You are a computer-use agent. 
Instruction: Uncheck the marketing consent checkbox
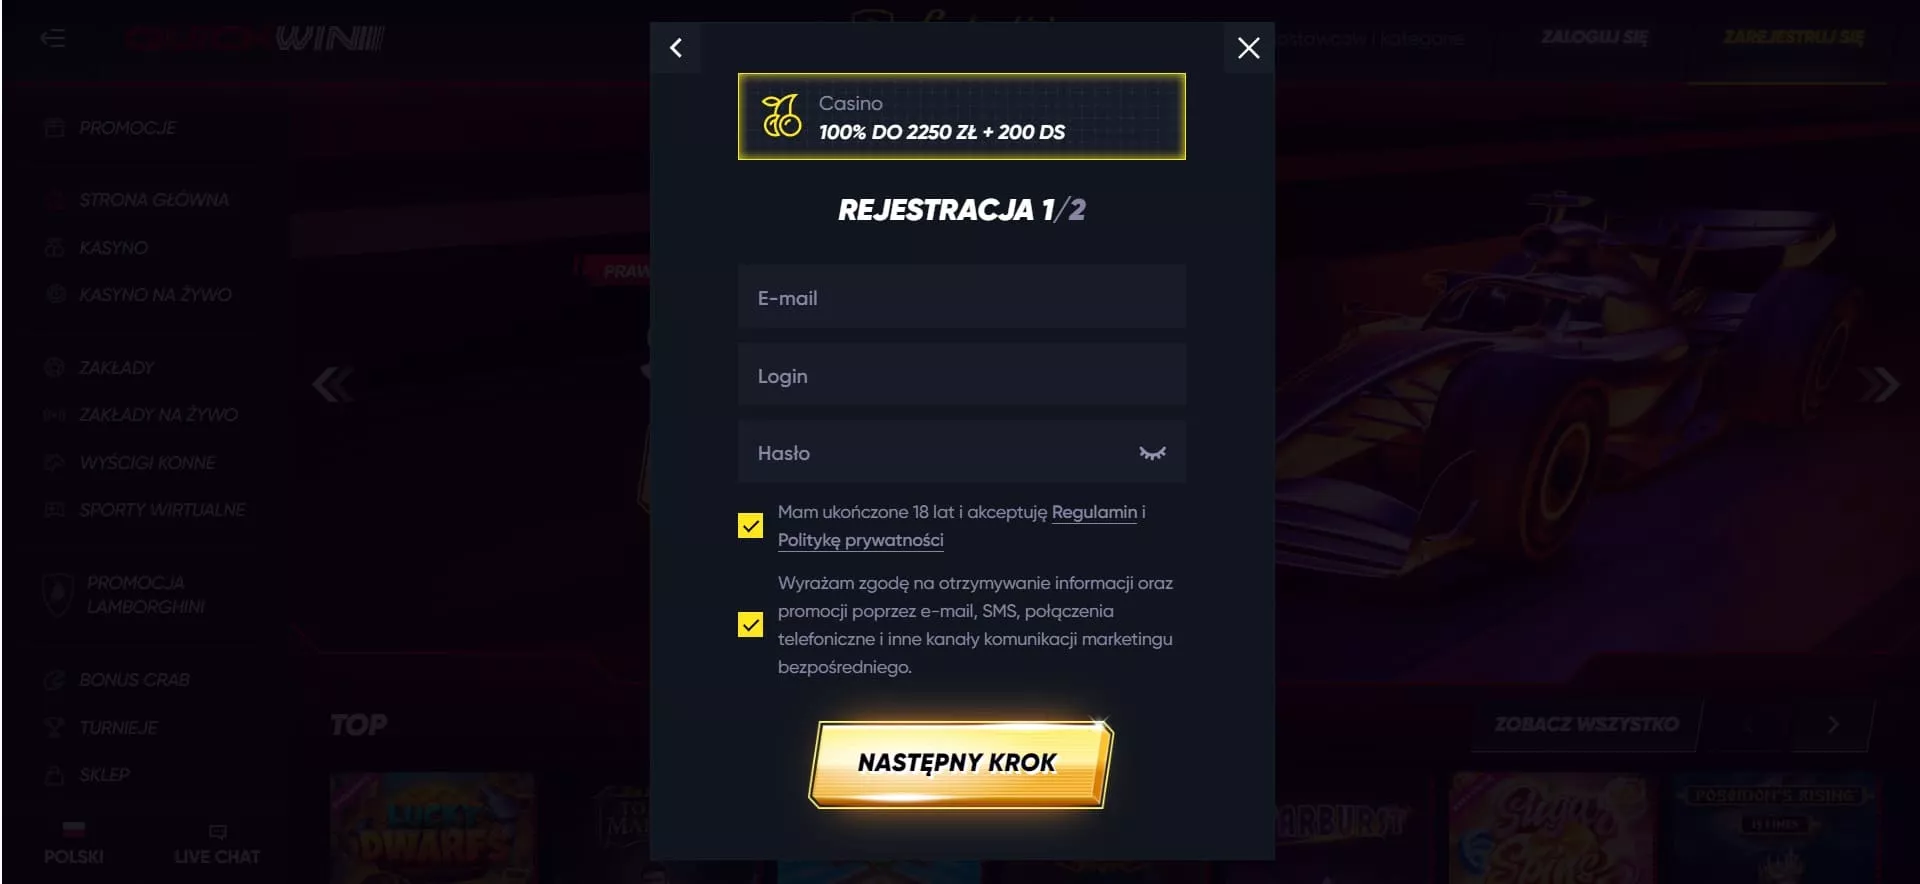(x=750, y=625)
